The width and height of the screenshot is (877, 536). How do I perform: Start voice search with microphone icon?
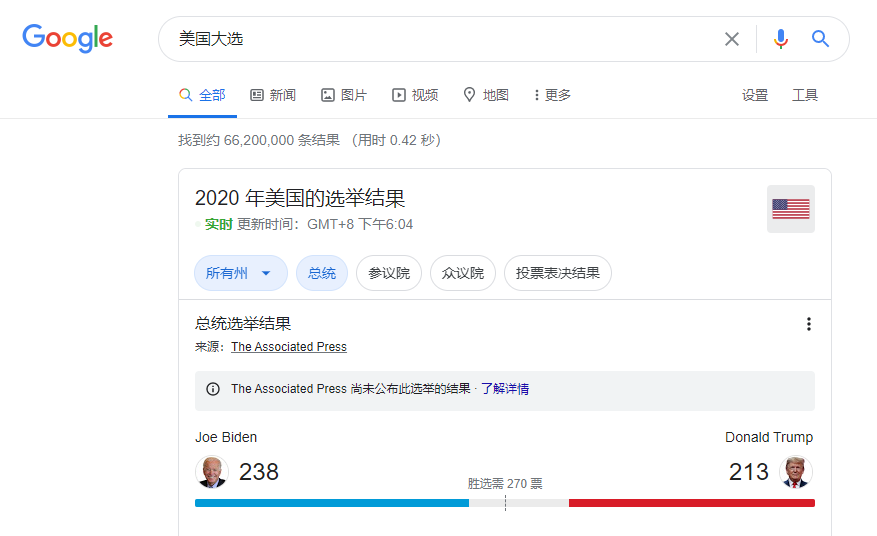click(x=781, y=39)
